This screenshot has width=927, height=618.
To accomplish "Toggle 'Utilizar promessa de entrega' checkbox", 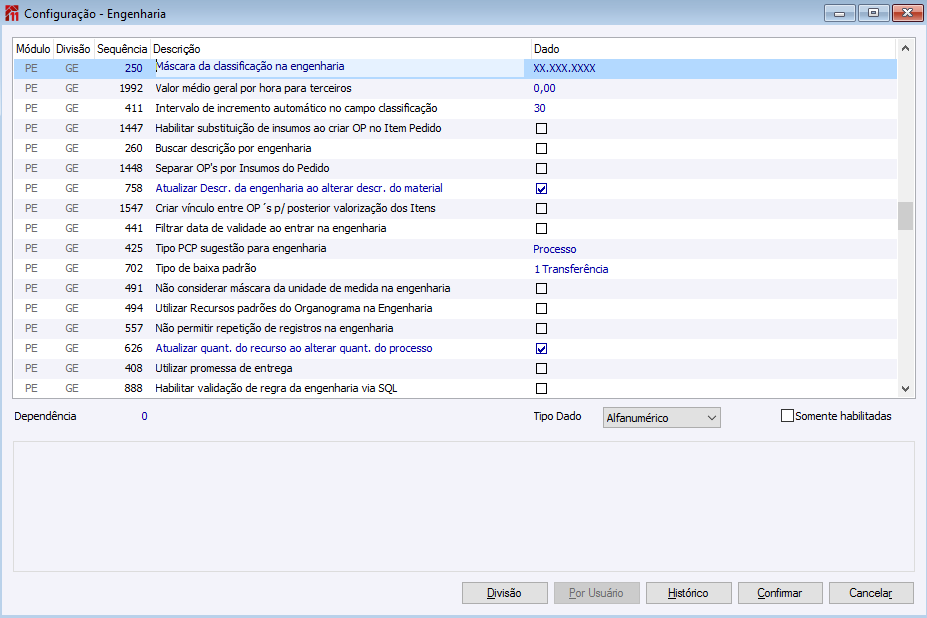I will pos(541,368).
